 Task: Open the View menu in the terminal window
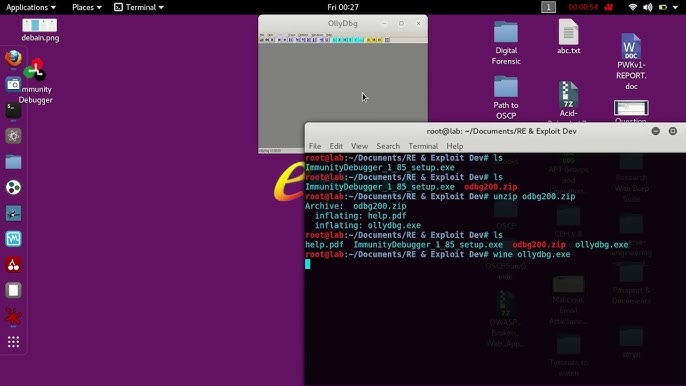(359, 146)
